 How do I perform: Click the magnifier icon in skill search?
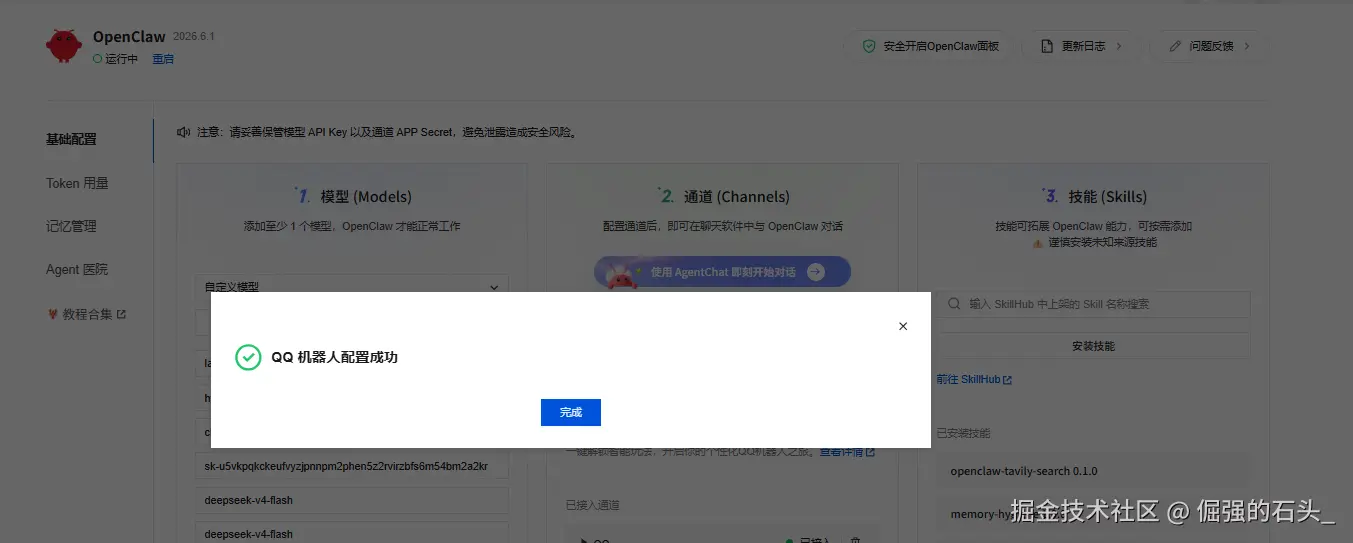tap(954, 304)
